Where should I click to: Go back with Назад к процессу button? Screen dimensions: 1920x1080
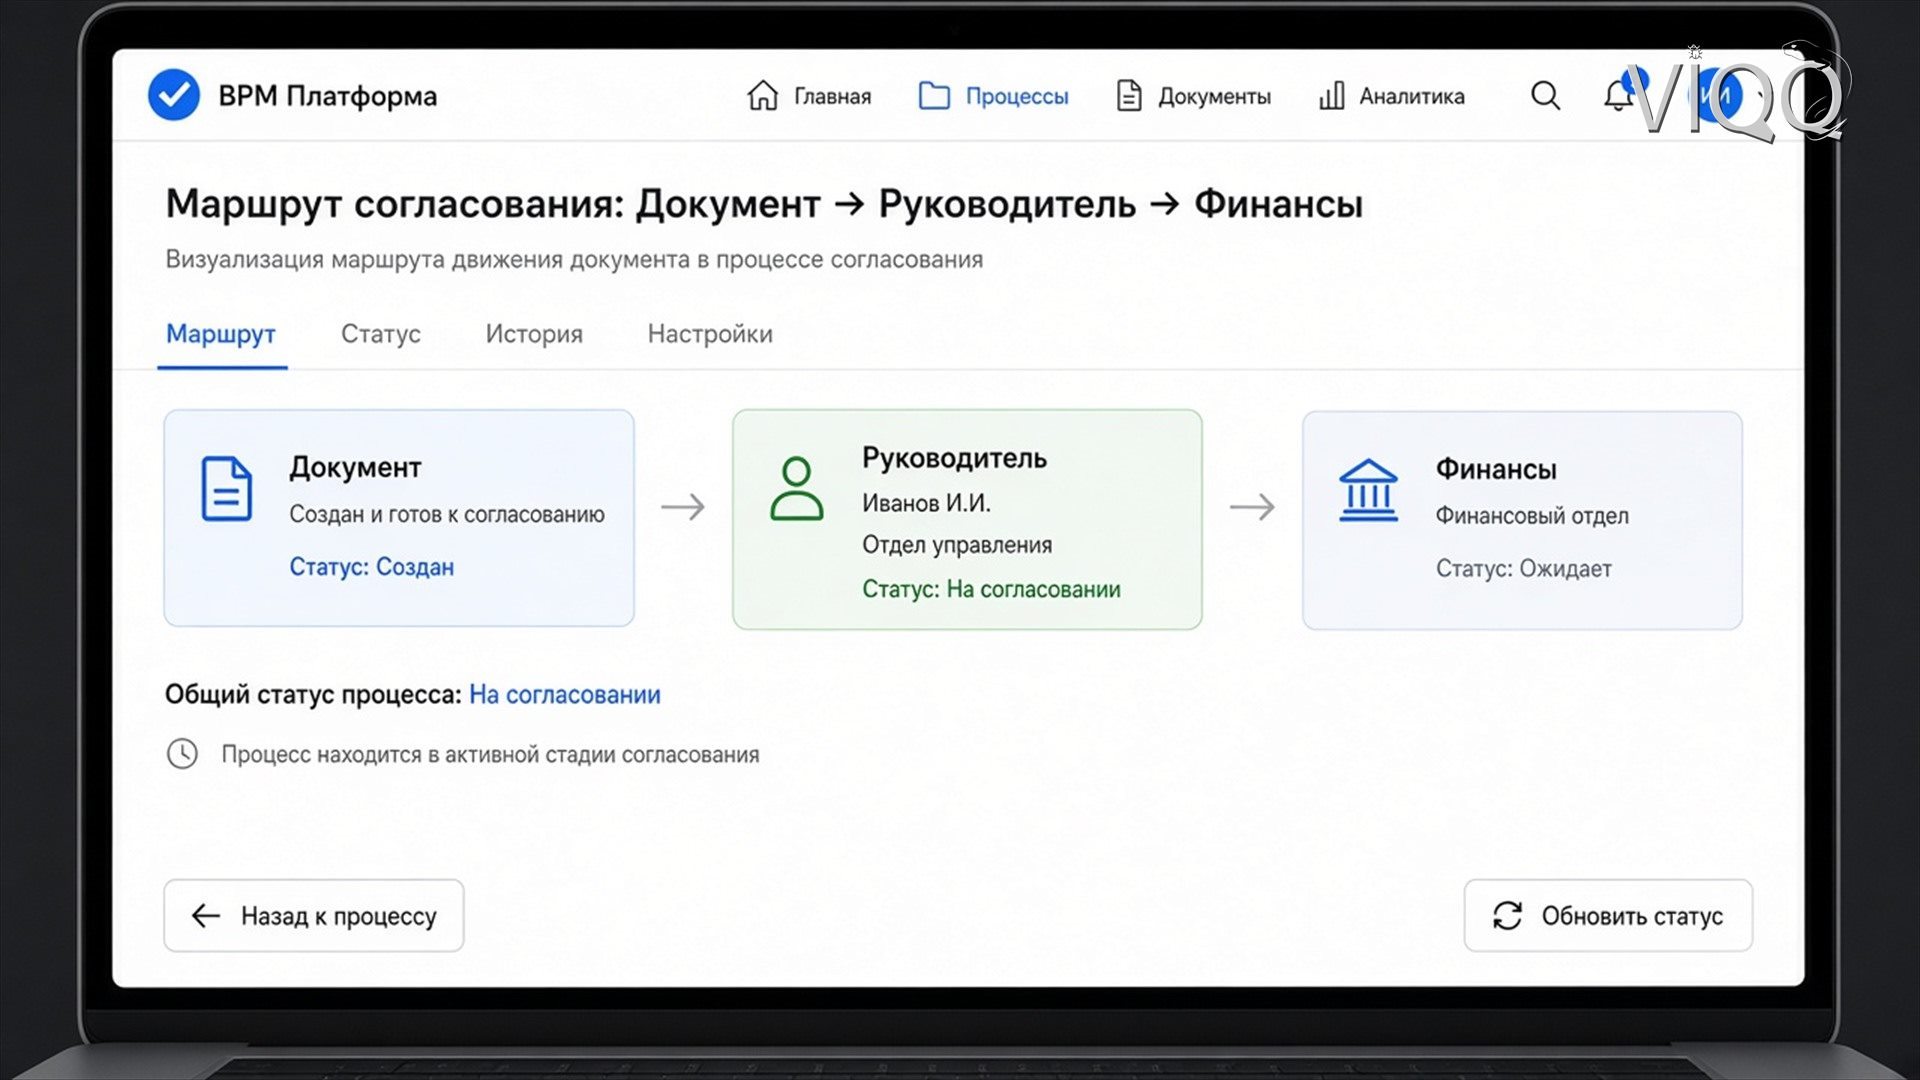(x=314, y=916)
